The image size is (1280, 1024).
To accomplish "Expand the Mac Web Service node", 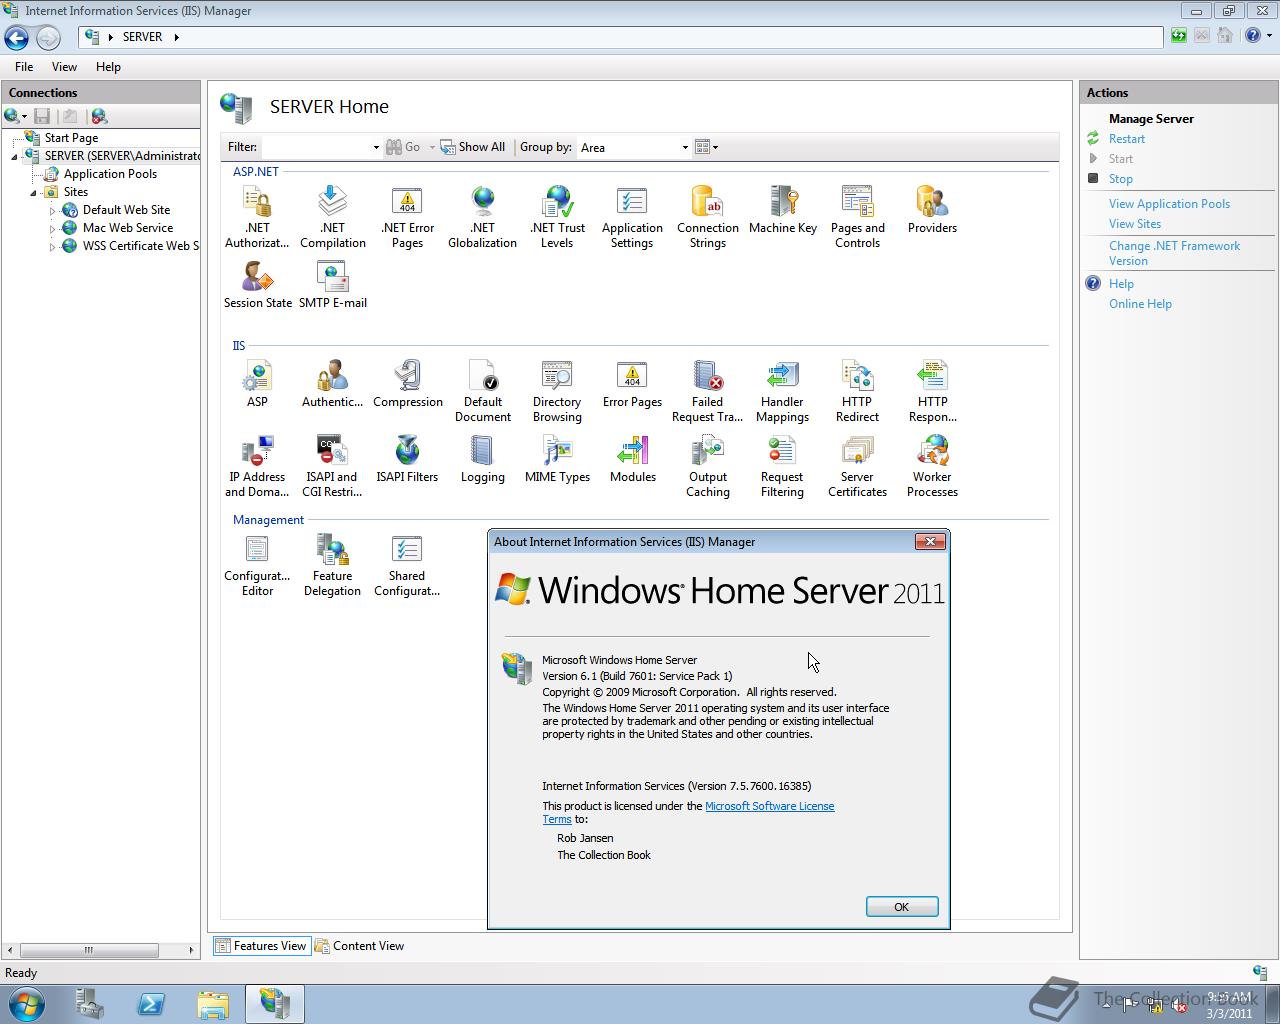I will click(52, 228).
